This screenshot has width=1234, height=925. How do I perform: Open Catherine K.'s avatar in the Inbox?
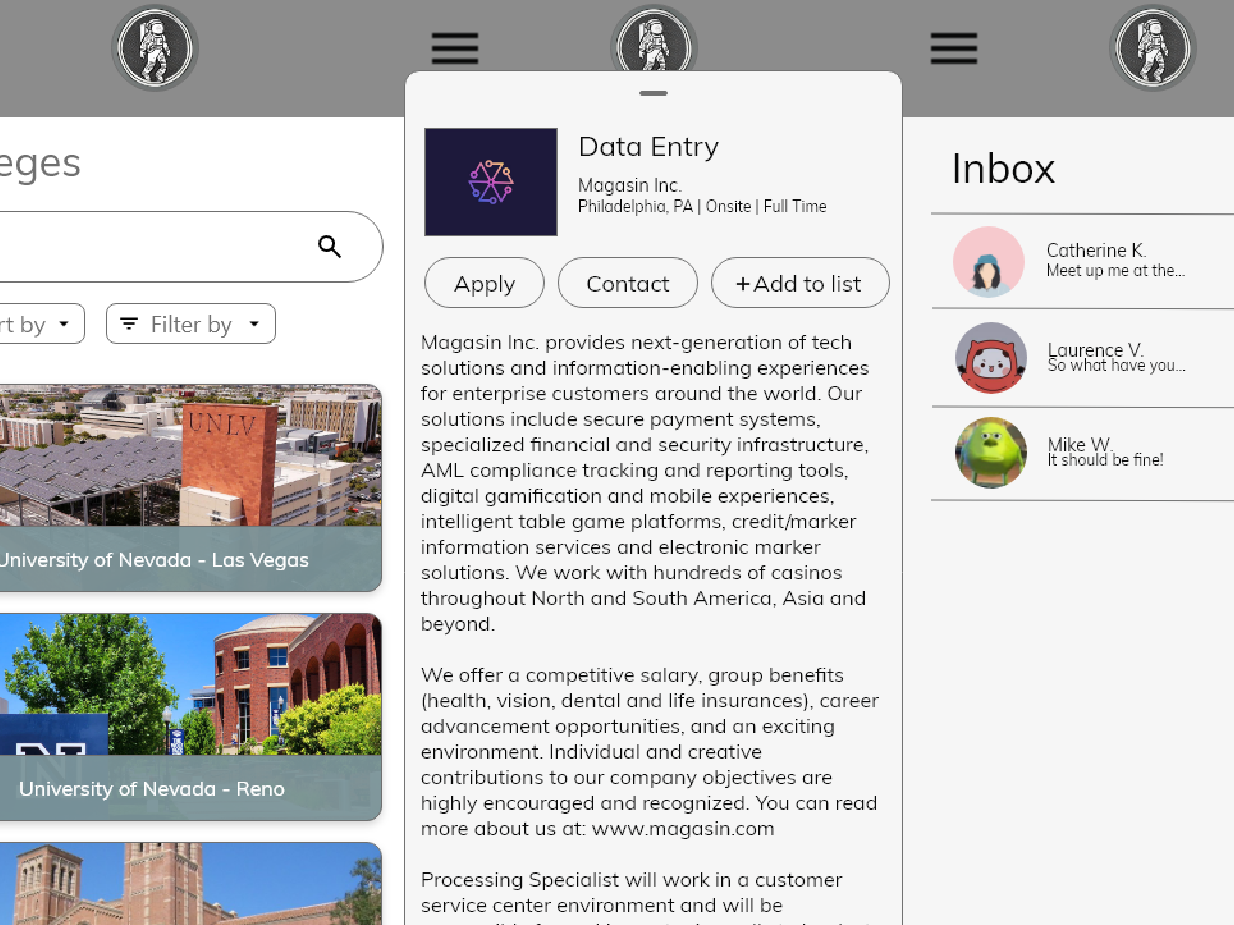coord(989,262)
